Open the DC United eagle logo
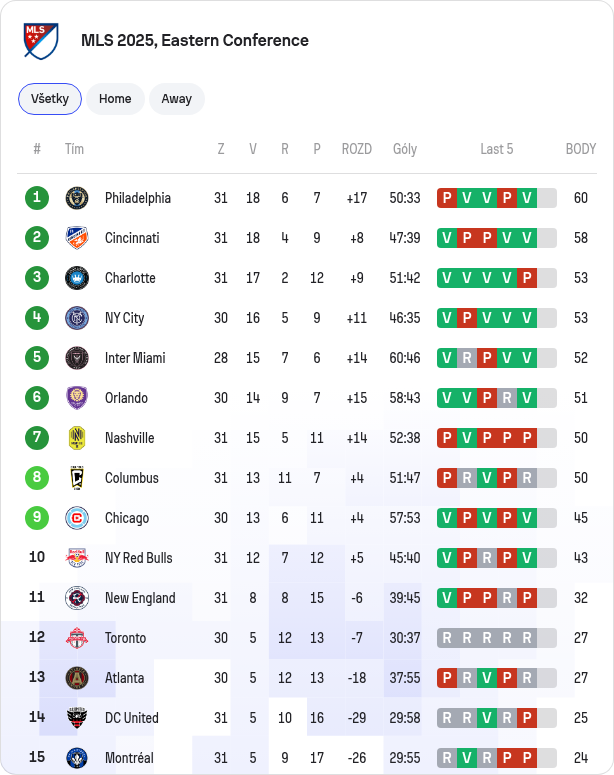614x775 pixels. pos(77,718)
